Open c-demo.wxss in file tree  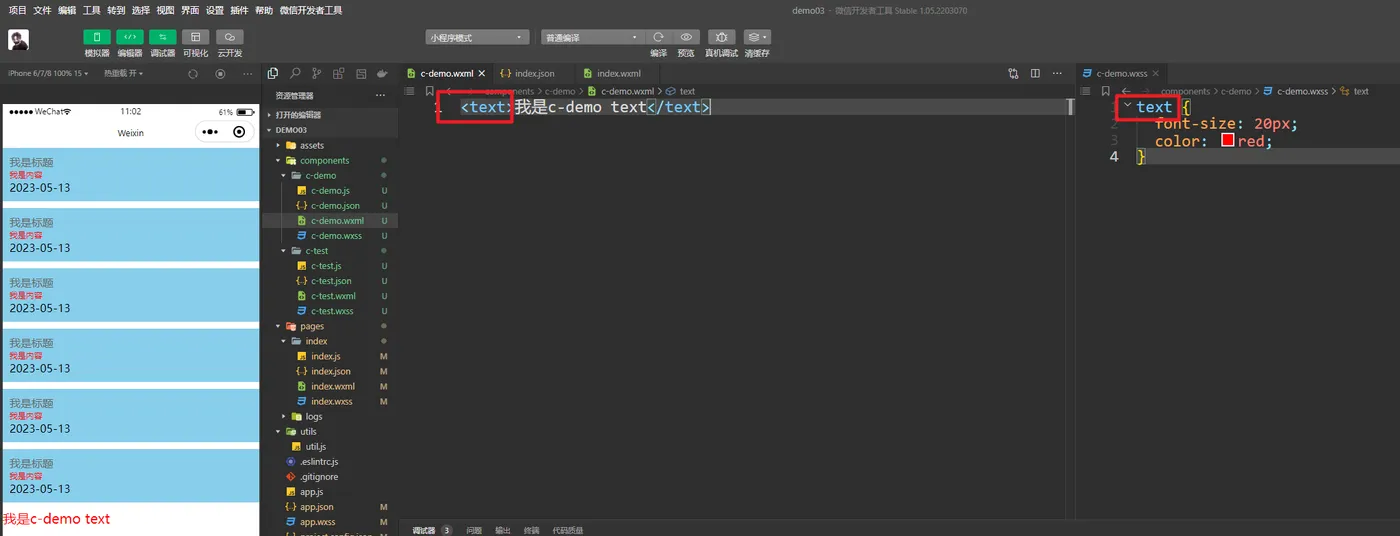point(335,236)
